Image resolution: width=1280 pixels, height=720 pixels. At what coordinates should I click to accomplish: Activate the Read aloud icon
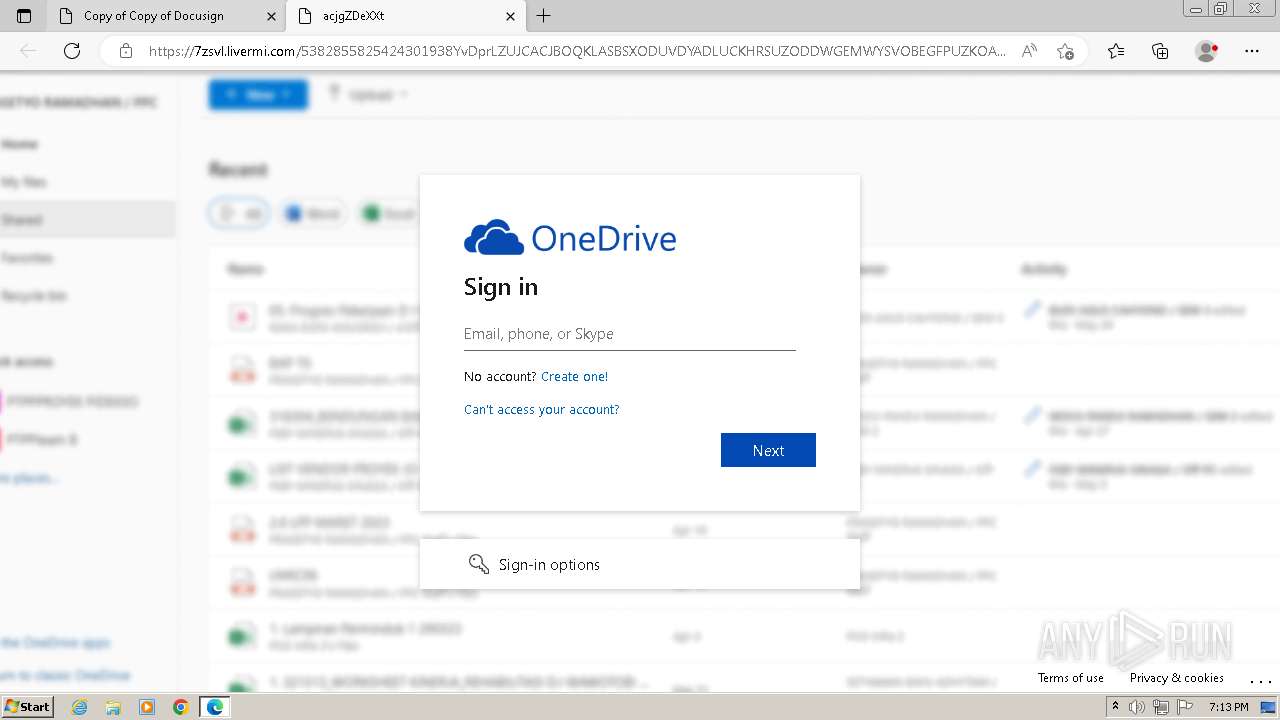[1028, 51]
